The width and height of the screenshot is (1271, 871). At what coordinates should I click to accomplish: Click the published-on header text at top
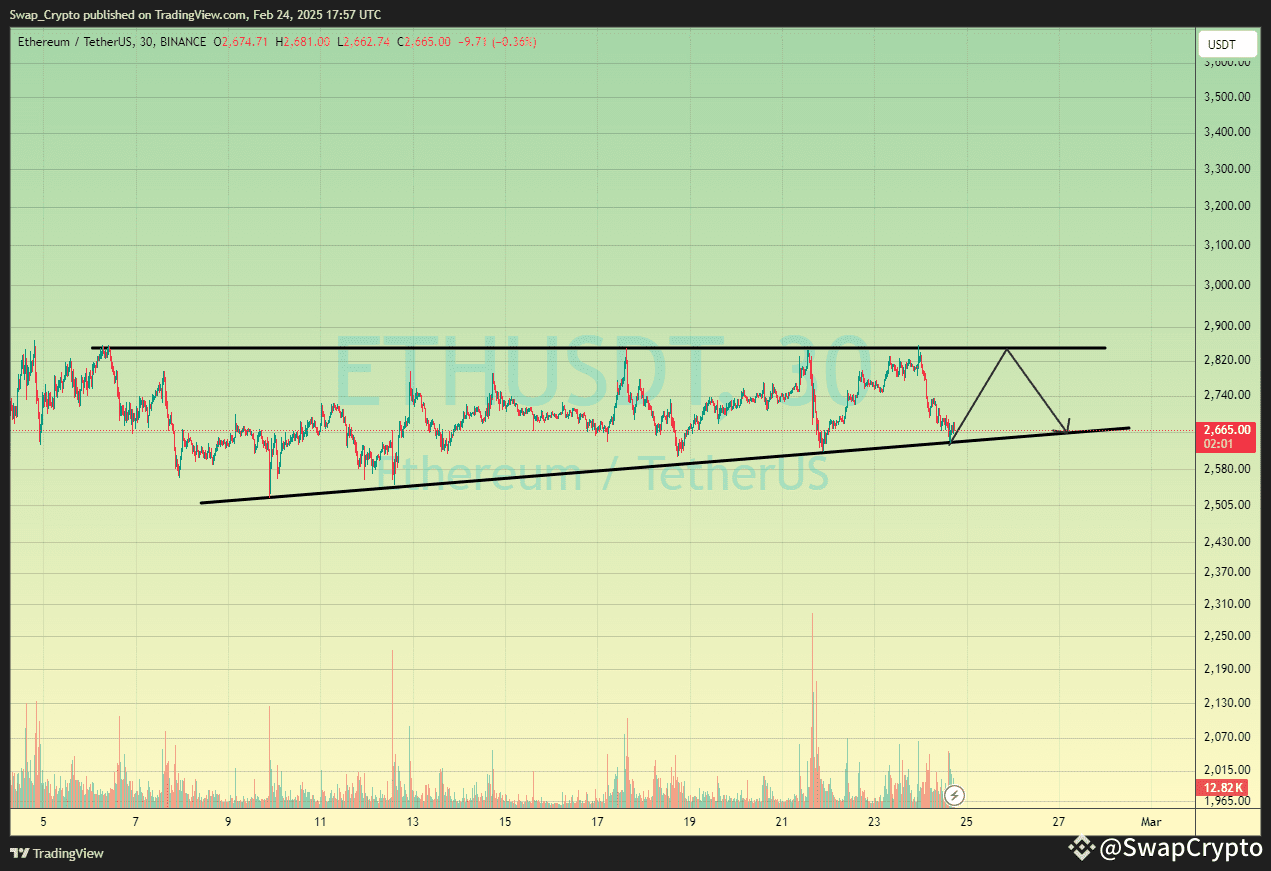click(194, 14)
